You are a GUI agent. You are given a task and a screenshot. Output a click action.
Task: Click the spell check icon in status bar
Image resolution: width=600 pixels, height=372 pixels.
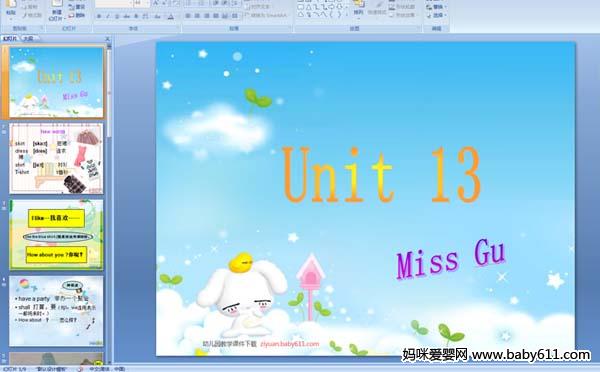coord(80,369)
